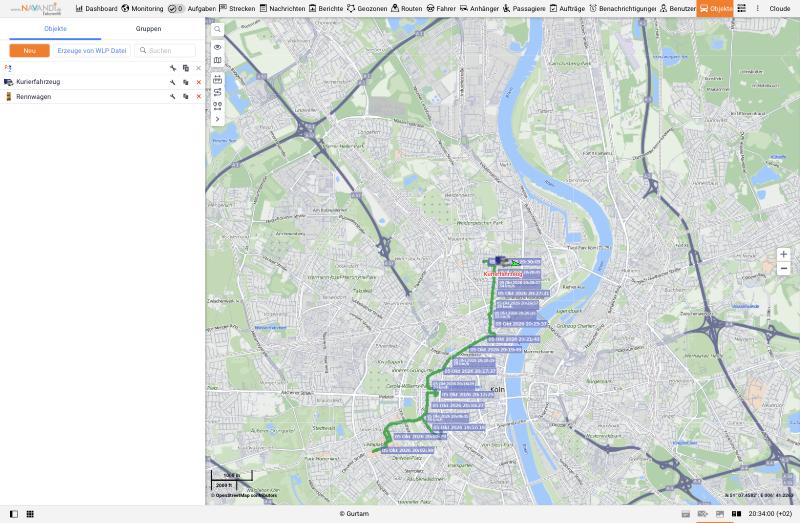Open properties wrench for Kurierfahrzeug
800x523 pixels.
[172, 82]
